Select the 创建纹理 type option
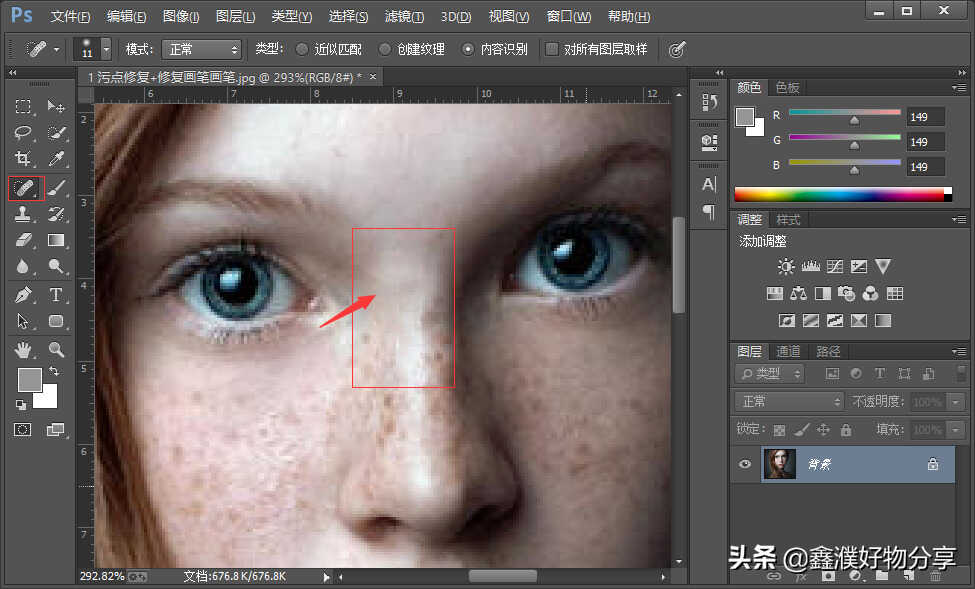Image resolution: width=975 pixels, height=589 pixels. point(385,49)
